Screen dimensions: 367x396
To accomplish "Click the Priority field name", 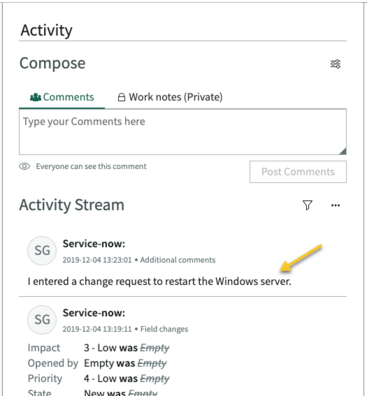I will pyautogui.click(x=45, y=379).
